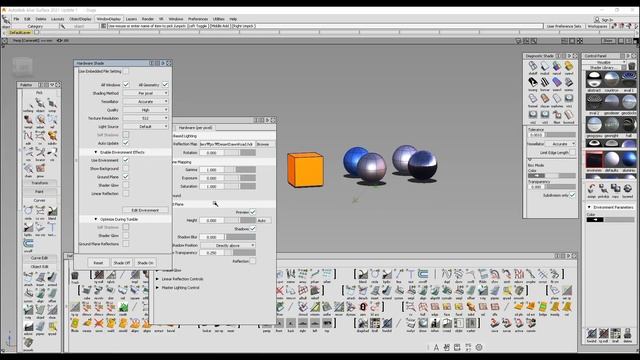Click the Edit Environment button

click(x=145, y=210)
